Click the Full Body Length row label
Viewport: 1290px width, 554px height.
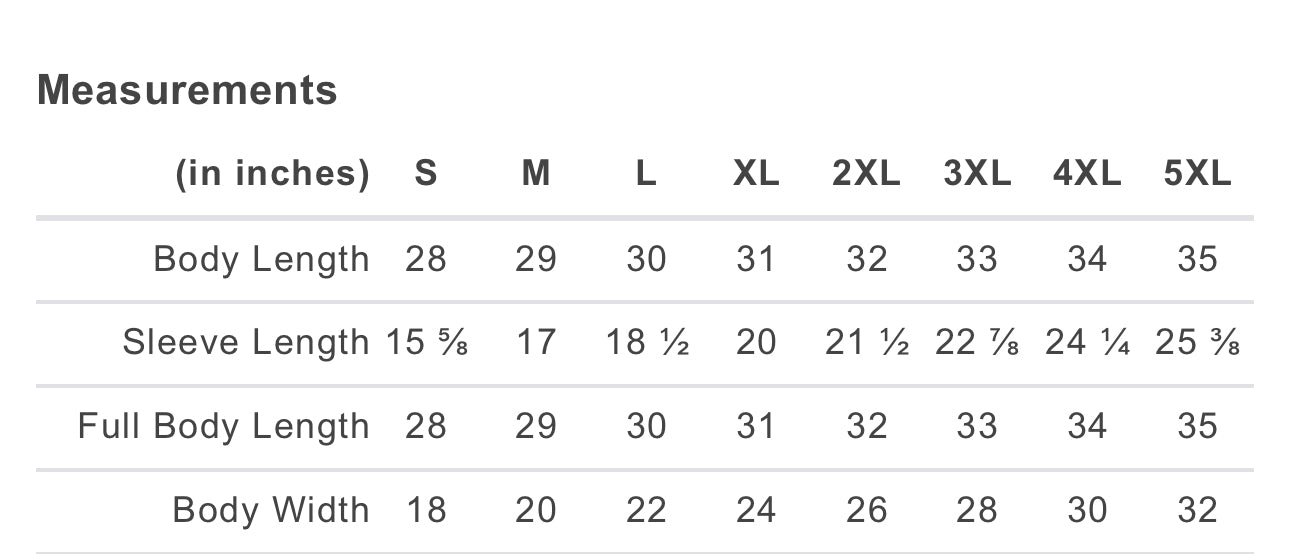[224, 427]
